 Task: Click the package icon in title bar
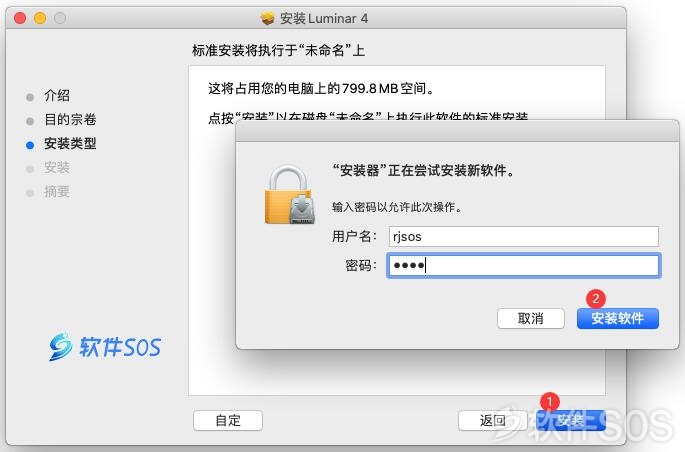click(x=267, y=18)
